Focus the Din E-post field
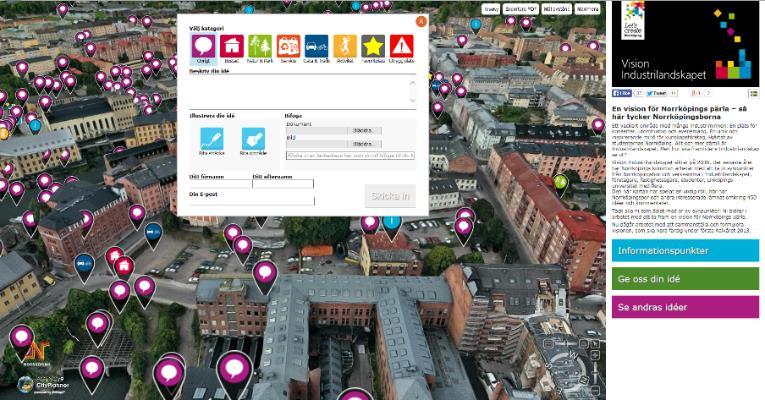This screenshot has width=765, height=400. (x=252, y=201)
